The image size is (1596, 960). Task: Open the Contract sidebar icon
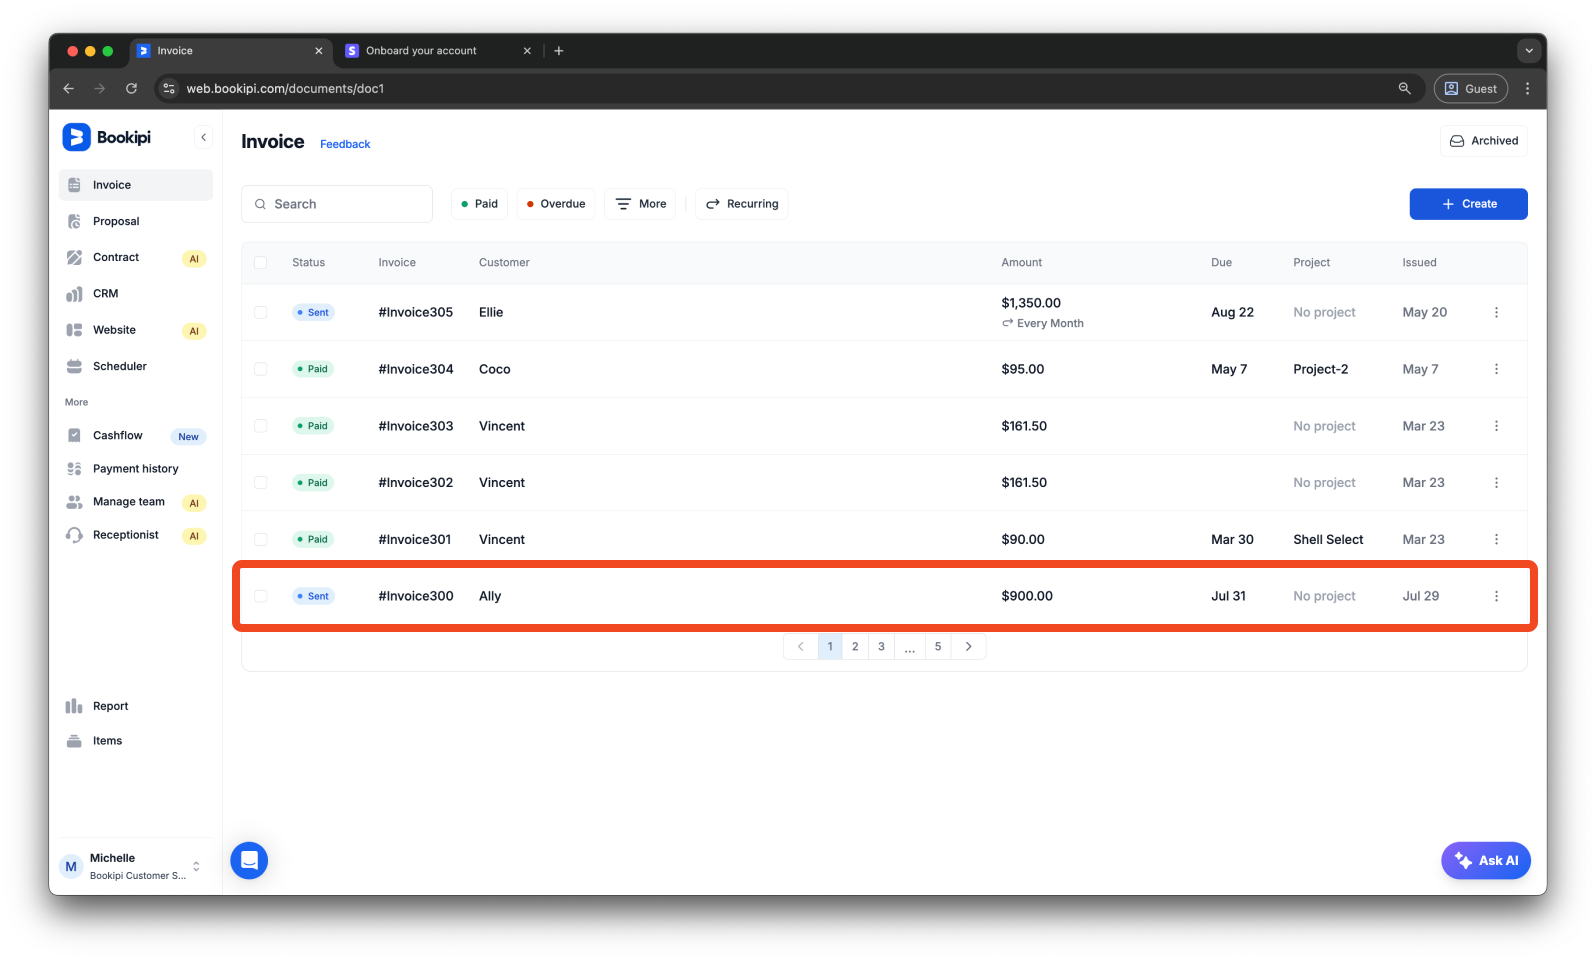pos(74,257)
